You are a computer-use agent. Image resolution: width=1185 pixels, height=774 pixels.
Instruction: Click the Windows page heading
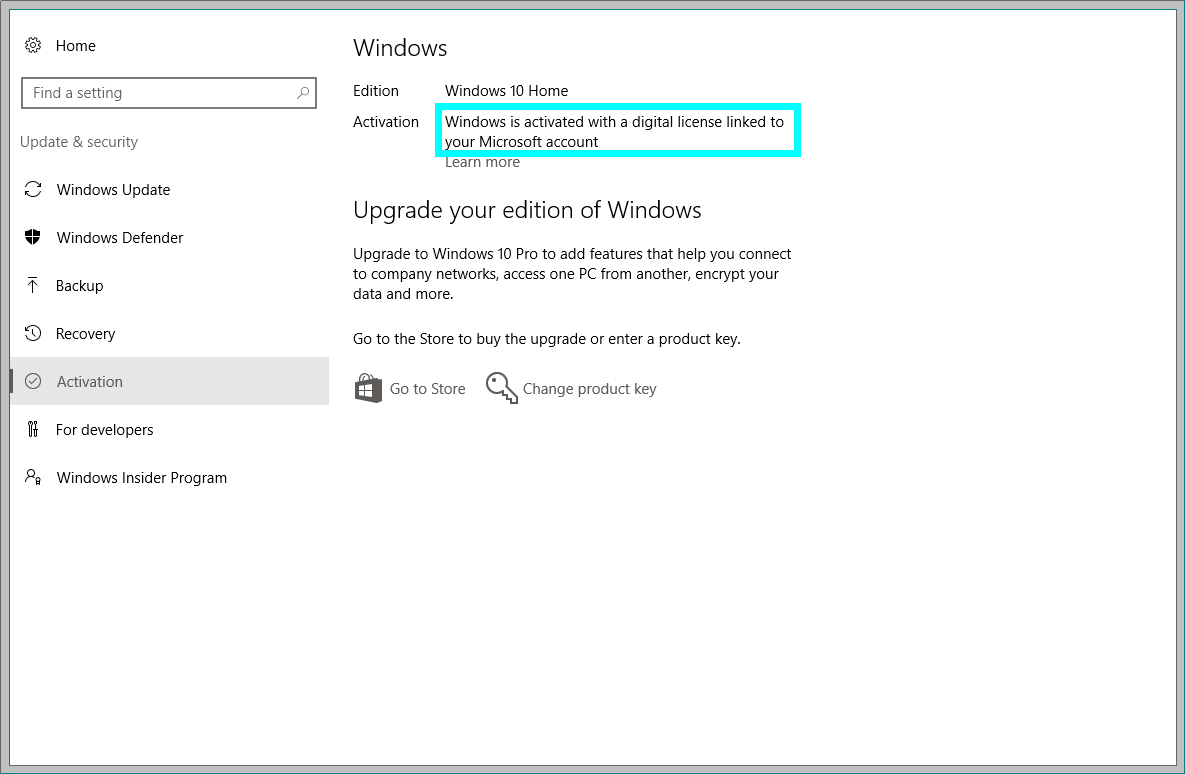tap(400, 48)
